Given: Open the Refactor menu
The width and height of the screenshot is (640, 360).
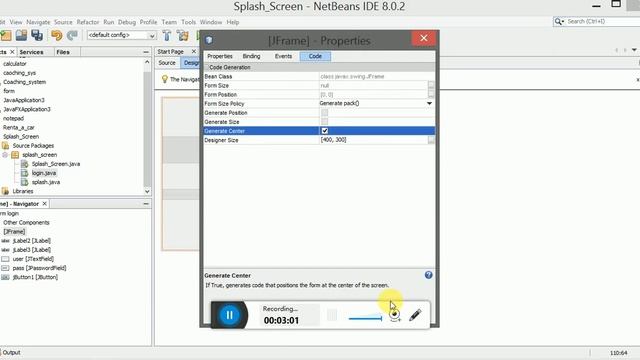Looking at the screenshot, I should click(88, 22).
